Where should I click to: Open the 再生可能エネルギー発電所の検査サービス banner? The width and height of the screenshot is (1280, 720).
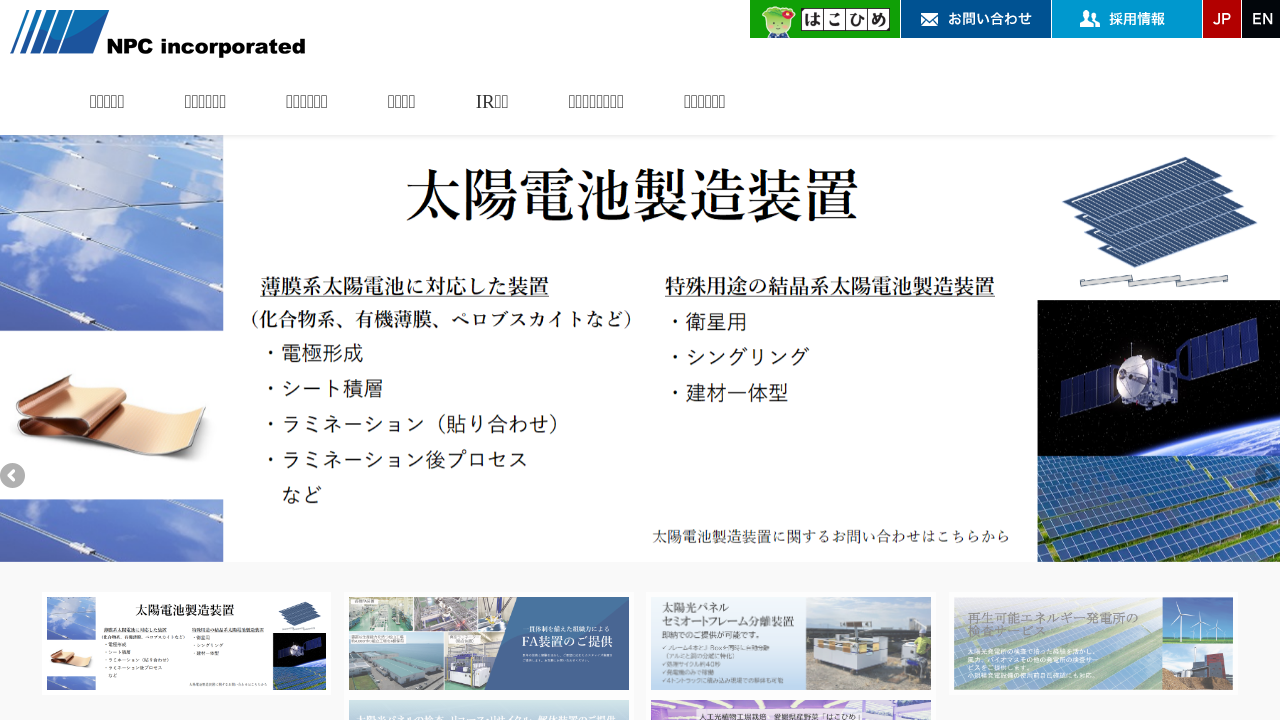(x=1093, y=643)
